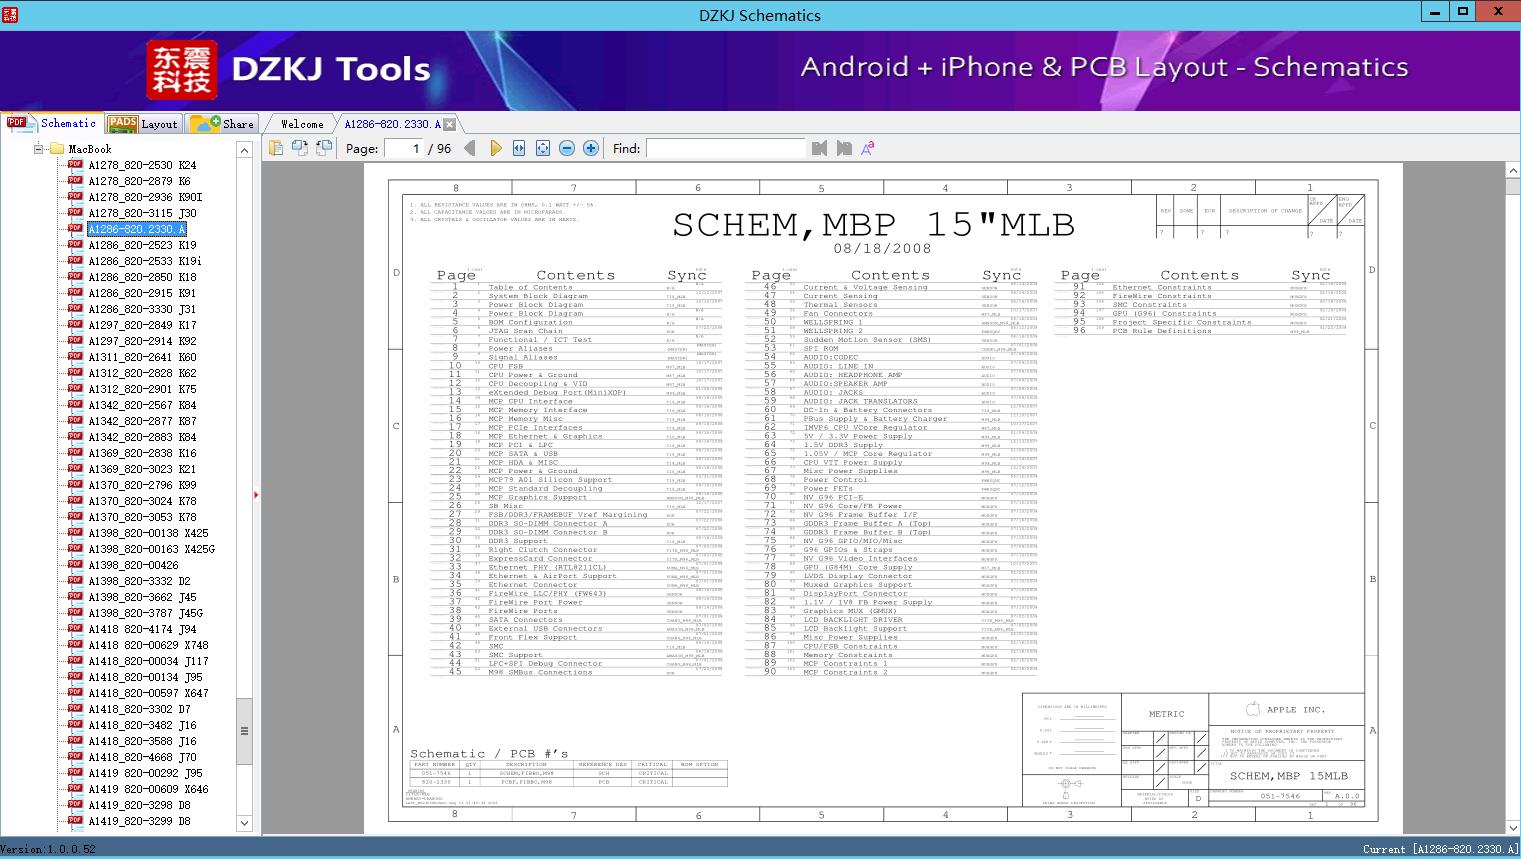Toggle the match case search option

(868, 148)
